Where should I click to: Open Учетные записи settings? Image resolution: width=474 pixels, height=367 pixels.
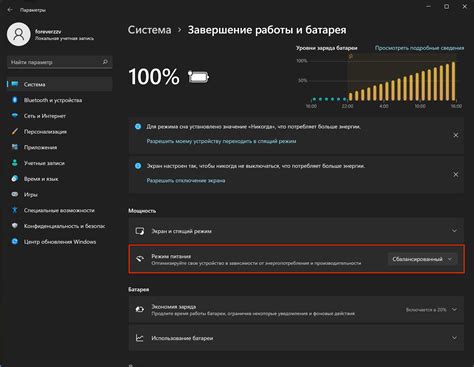(60, 163)
